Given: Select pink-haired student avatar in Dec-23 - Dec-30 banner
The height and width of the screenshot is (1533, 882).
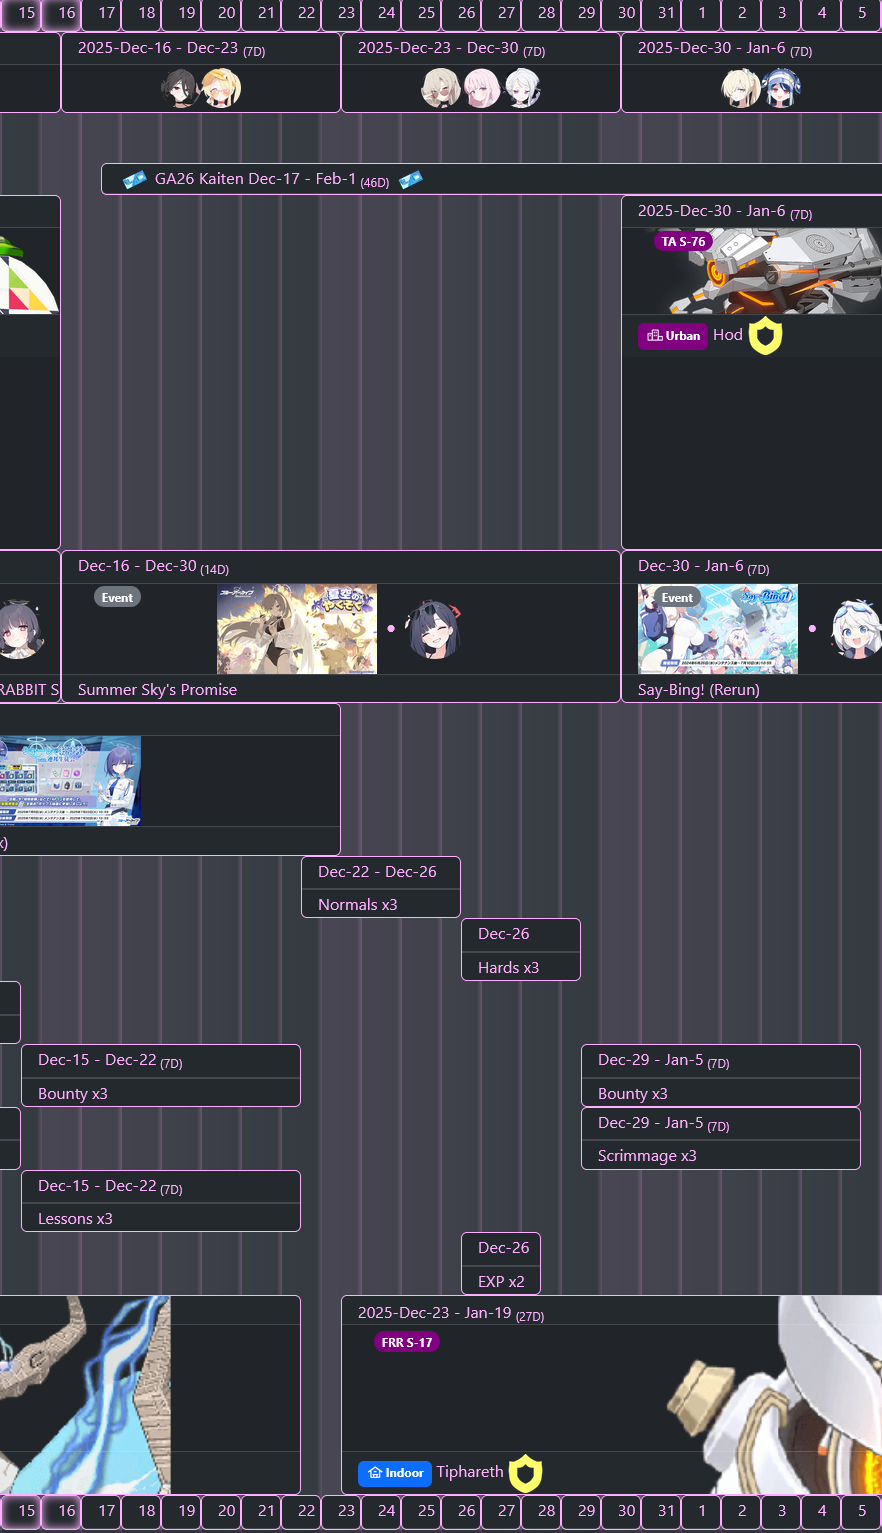Looking at the screenshot, I should (481, 89).
